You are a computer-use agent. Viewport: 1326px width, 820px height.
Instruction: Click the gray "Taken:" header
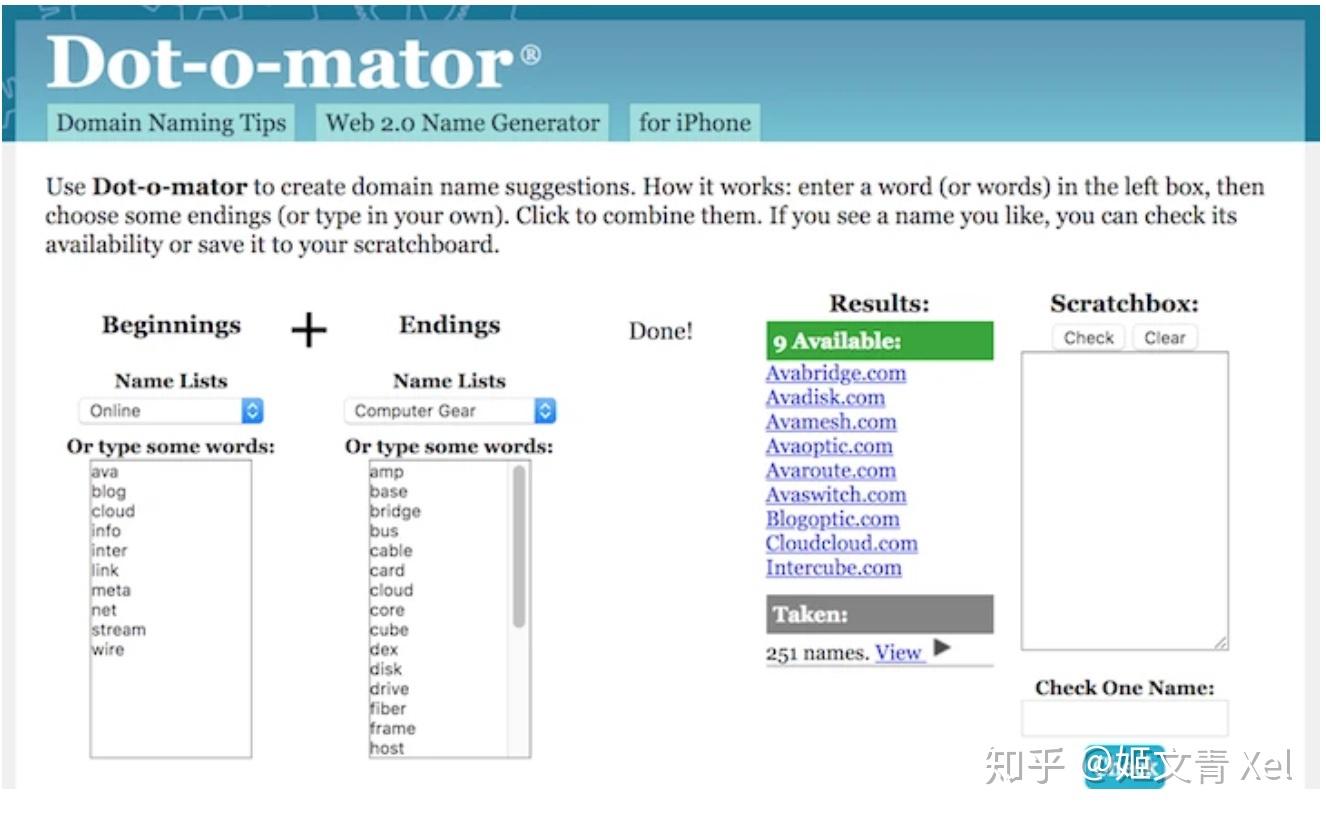(x=880, y=615)
